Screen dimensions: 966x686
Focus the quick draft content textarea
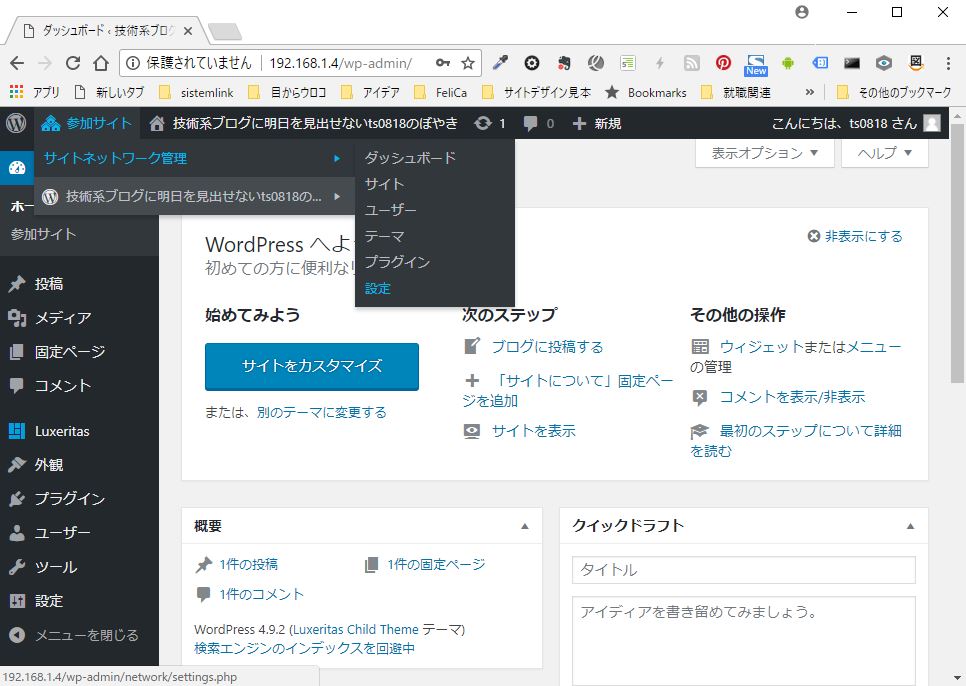[744, 640]
